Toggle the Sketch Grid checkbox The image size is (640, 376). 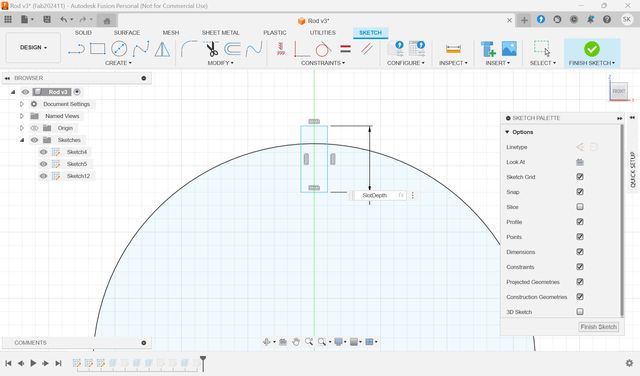pos(580,177)
